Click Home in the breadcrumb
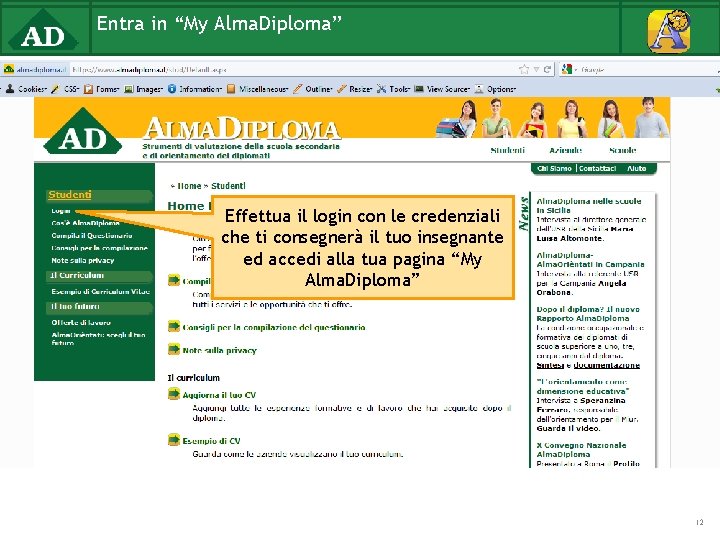 (189, 186)
